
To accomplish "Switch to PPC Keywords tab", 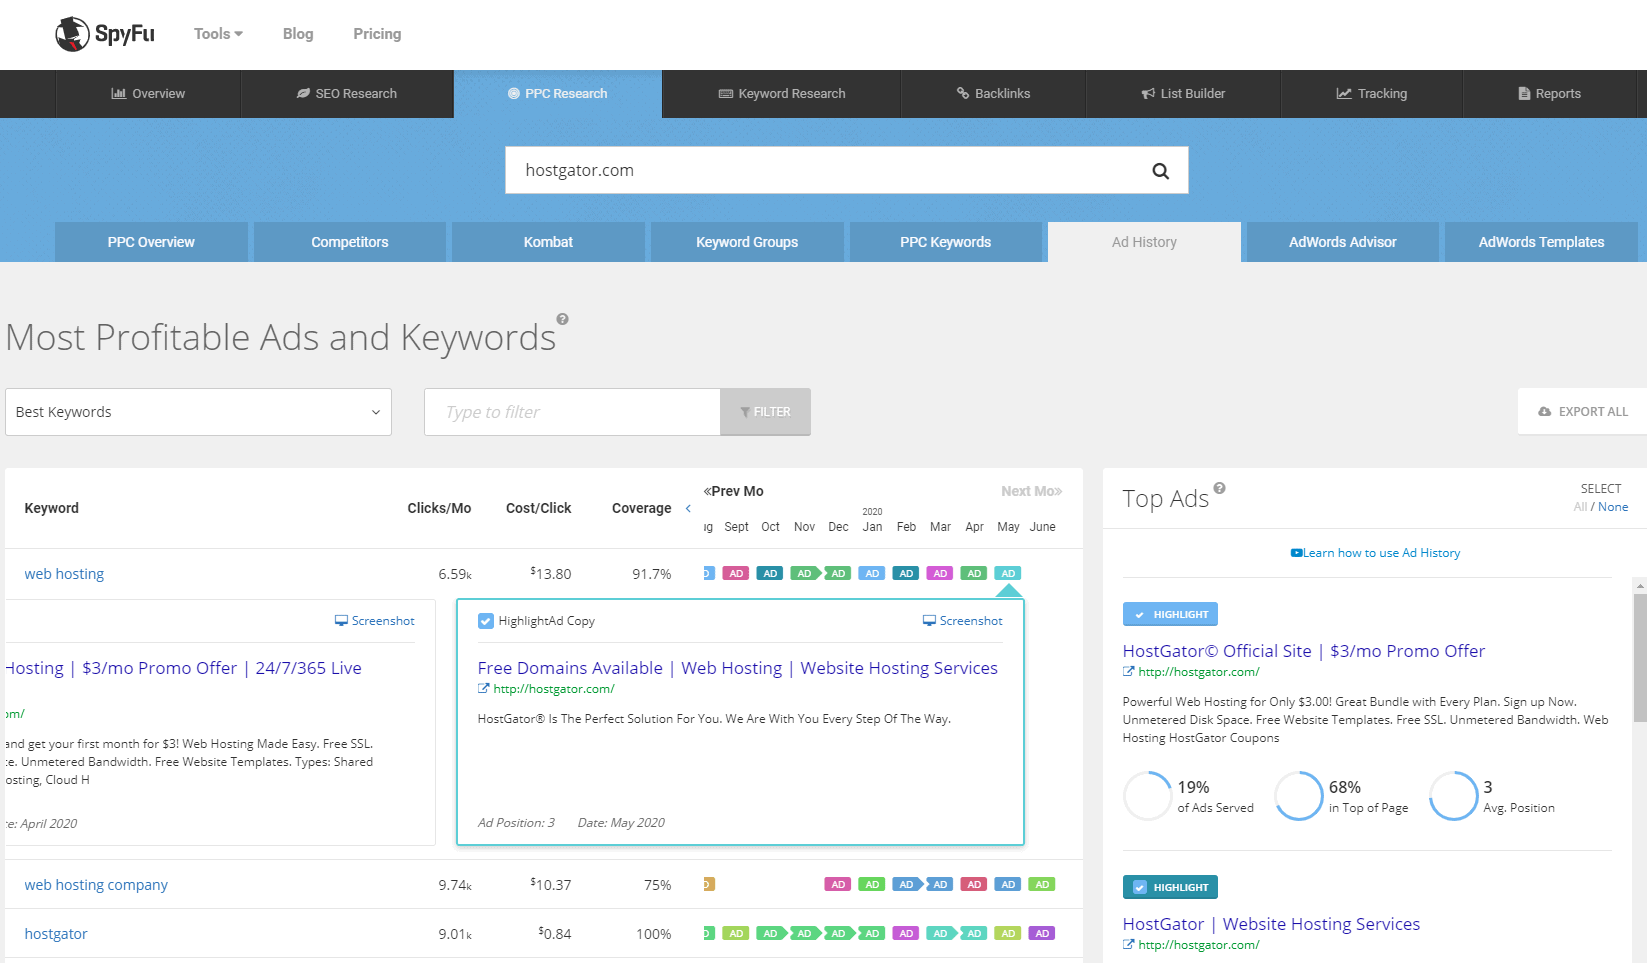I will pos(945,242).
